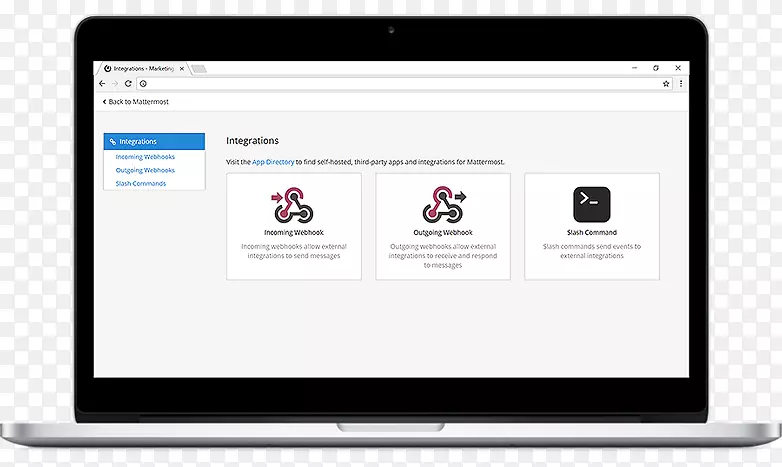782x467 pixels.
Task: Select Integrations in the sidebar
Action: click(154, 142)
